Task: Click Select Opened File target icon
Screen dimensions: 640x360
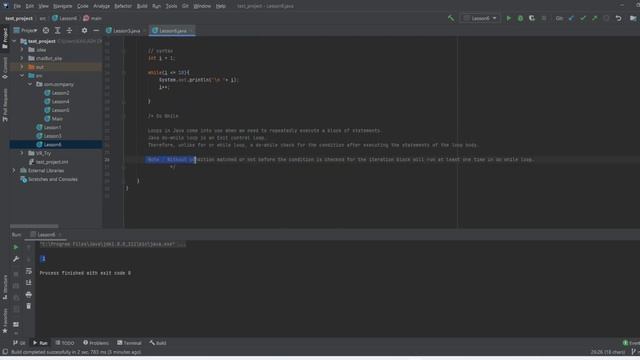Action: pyautogui.click(x=46, y=31)
